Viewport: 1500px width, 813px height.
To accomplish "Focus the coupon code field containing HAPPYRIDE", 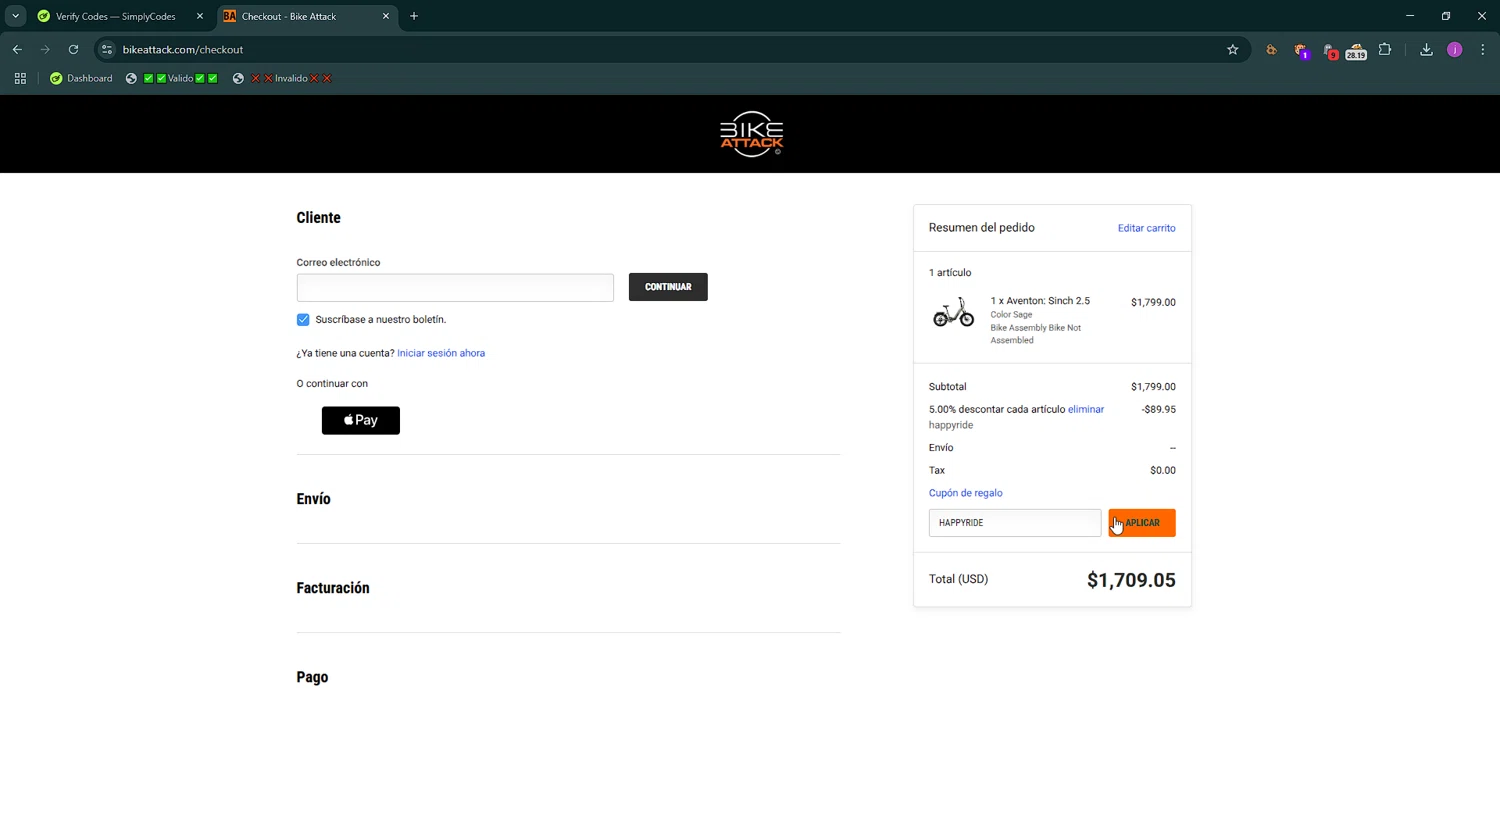I will [1015, 523].
